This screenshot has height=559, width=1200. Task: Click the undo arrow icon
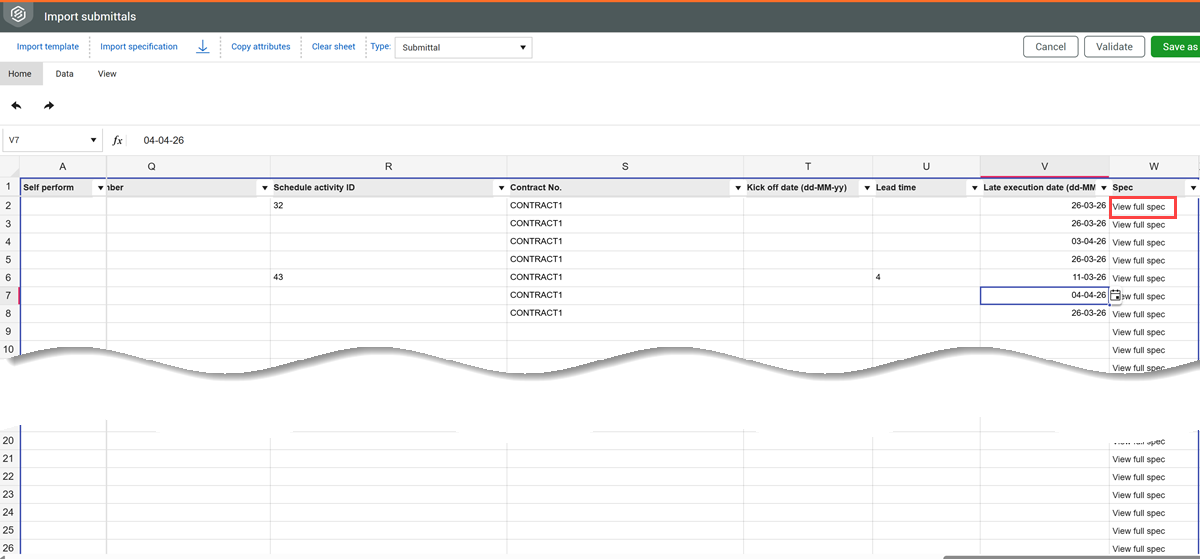point(16,106)
